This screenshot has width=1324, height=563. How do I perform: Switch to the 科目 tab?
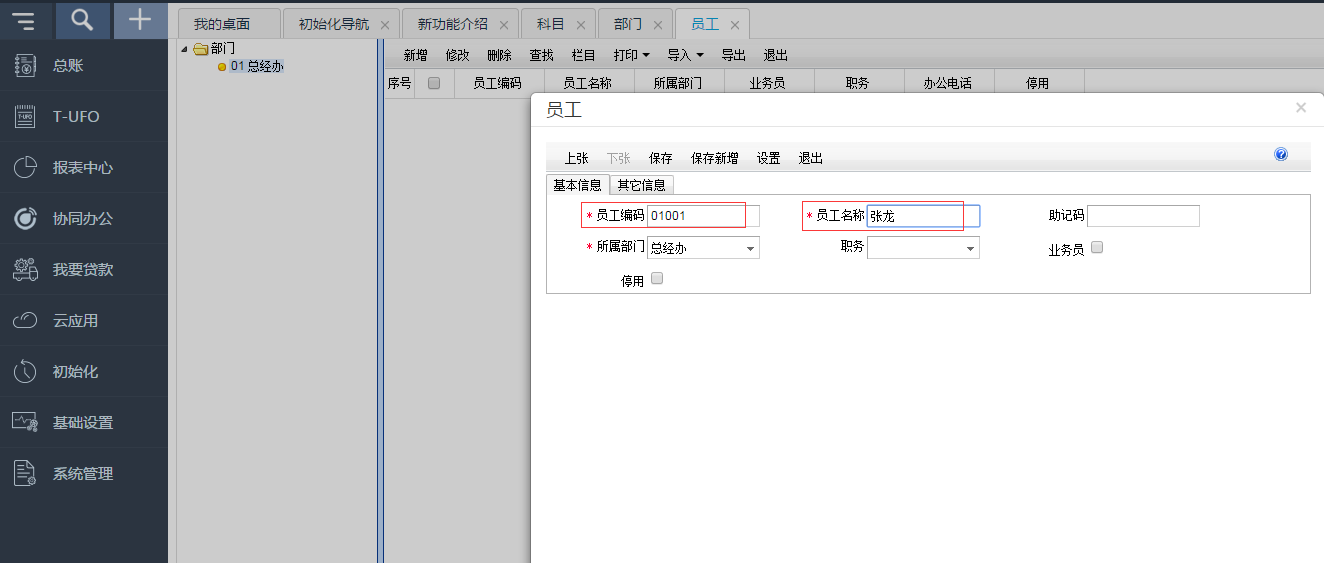(x=550, y=24)
